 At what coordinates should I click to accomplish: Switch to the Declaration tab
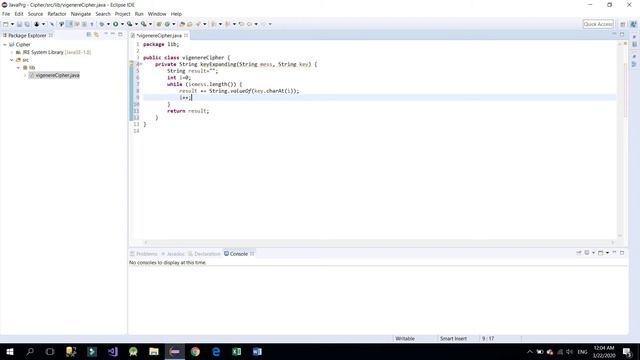coord(204,254)
